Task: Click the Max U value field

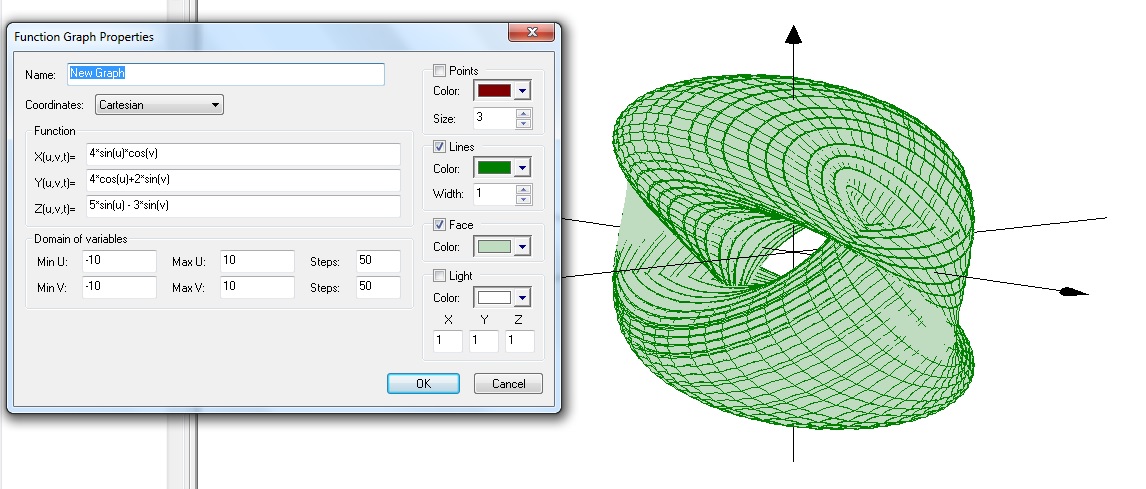Action: 257,262
